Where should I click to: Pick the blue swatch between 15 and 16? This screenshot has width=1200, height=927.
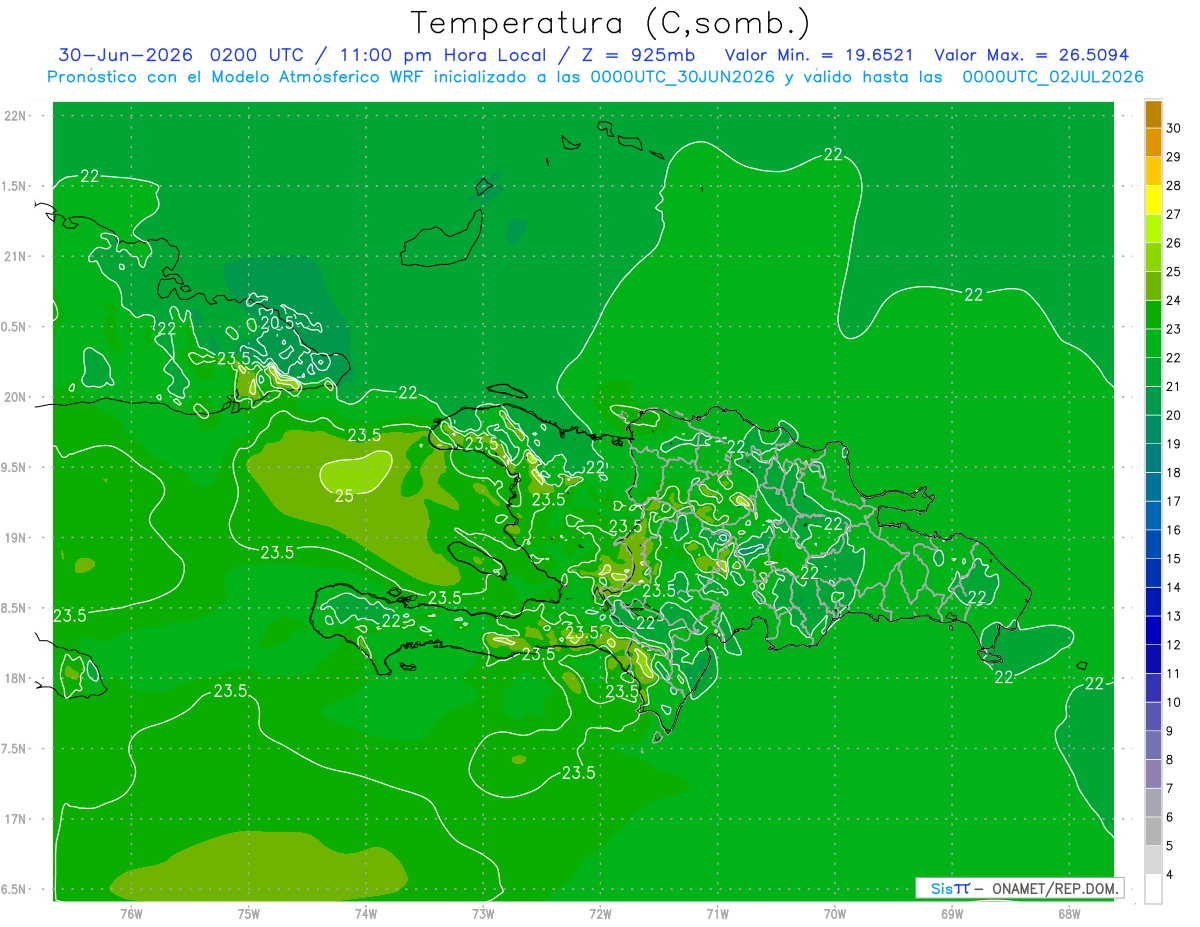click(1153, 544)
